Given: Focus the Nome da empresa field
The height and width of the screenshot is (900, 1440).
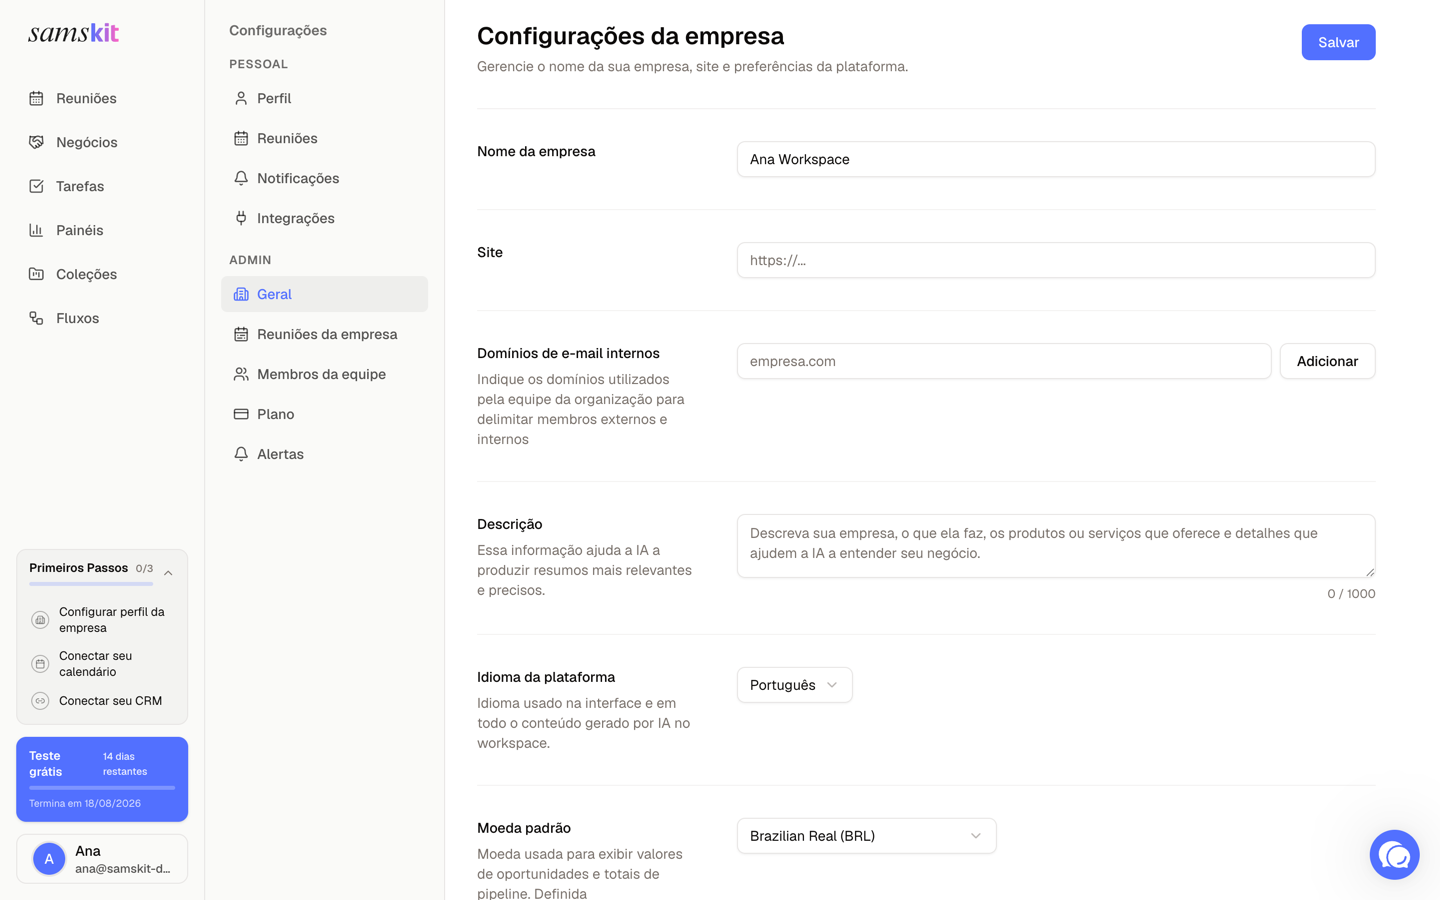Looking at the screenshot, I should [x=1056, y=159].
